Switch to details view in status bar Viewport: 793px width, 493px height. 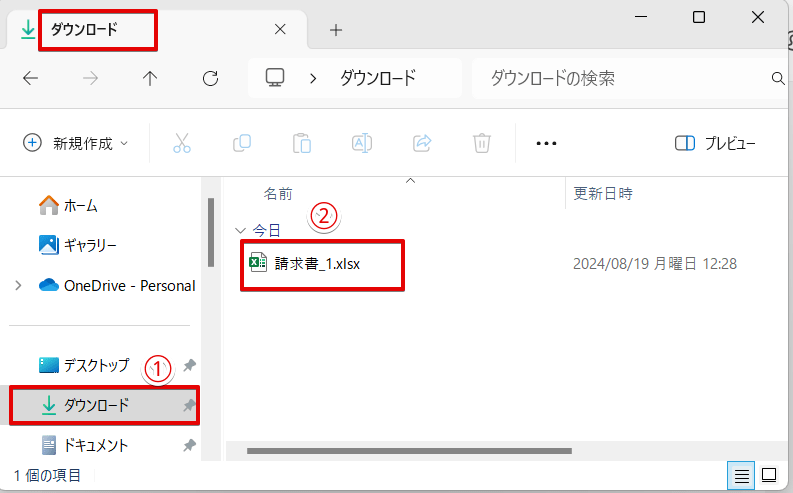(x=741, y=475)
